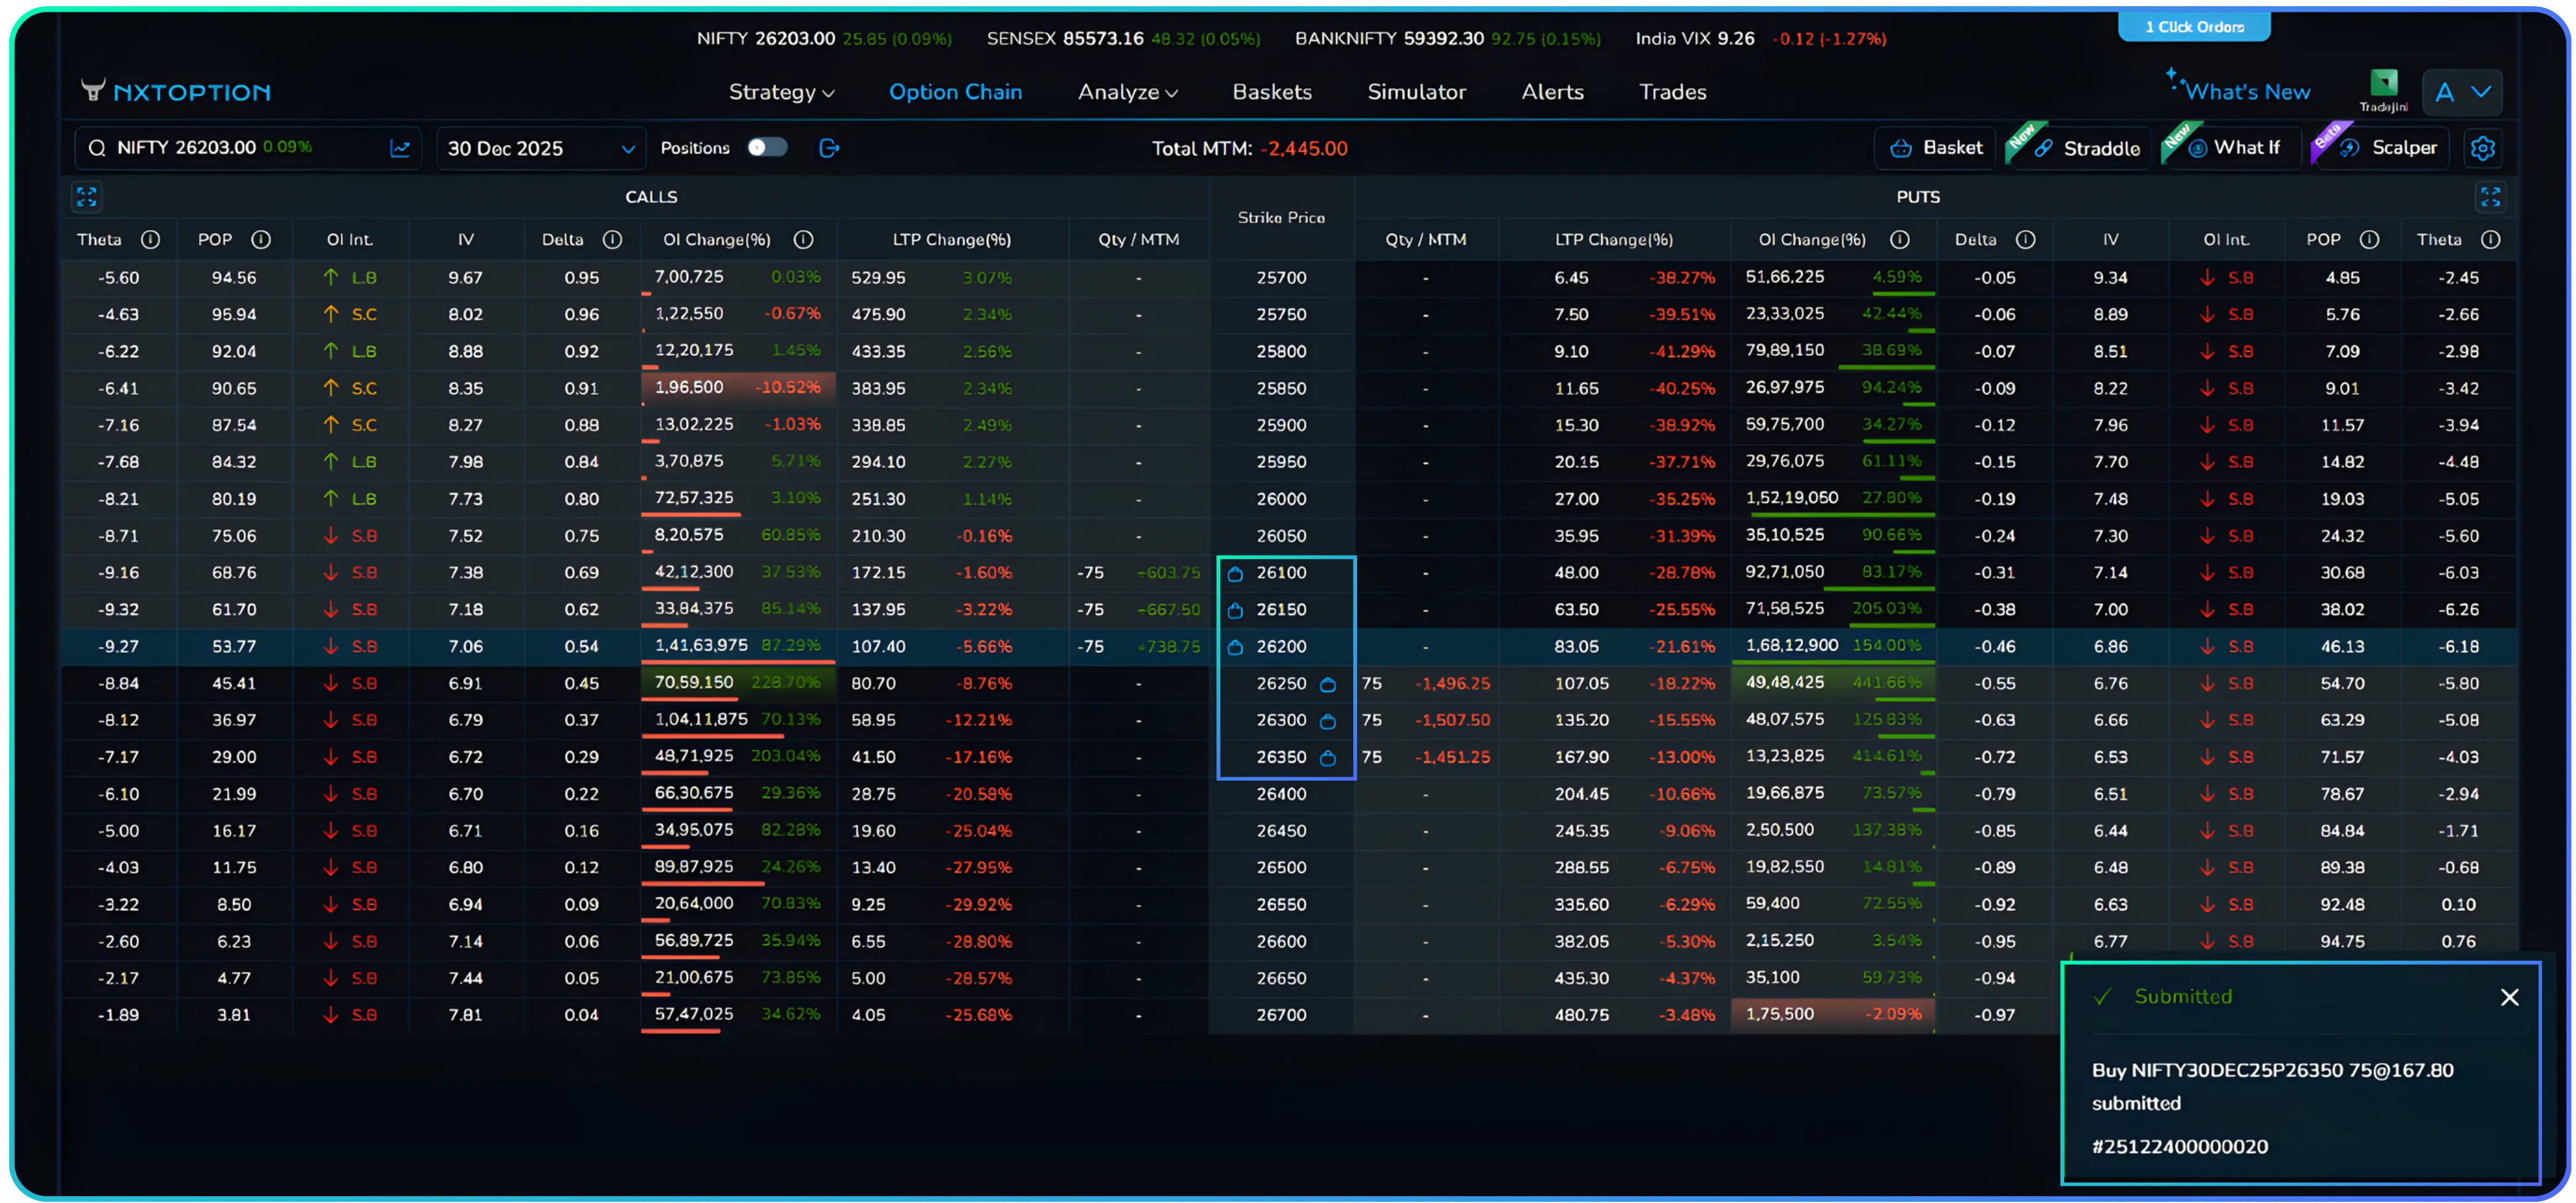This screenshot has height=1203, width=2576.
Task: Switch to the Simulator tab
Action: pos(1417,92)
